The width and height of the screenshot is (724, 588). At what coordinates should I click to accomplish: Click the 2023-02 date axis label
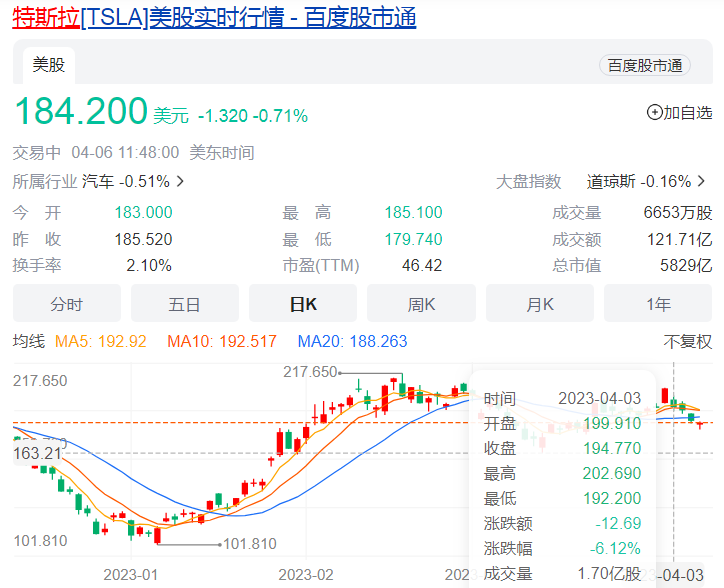[306, 575]
